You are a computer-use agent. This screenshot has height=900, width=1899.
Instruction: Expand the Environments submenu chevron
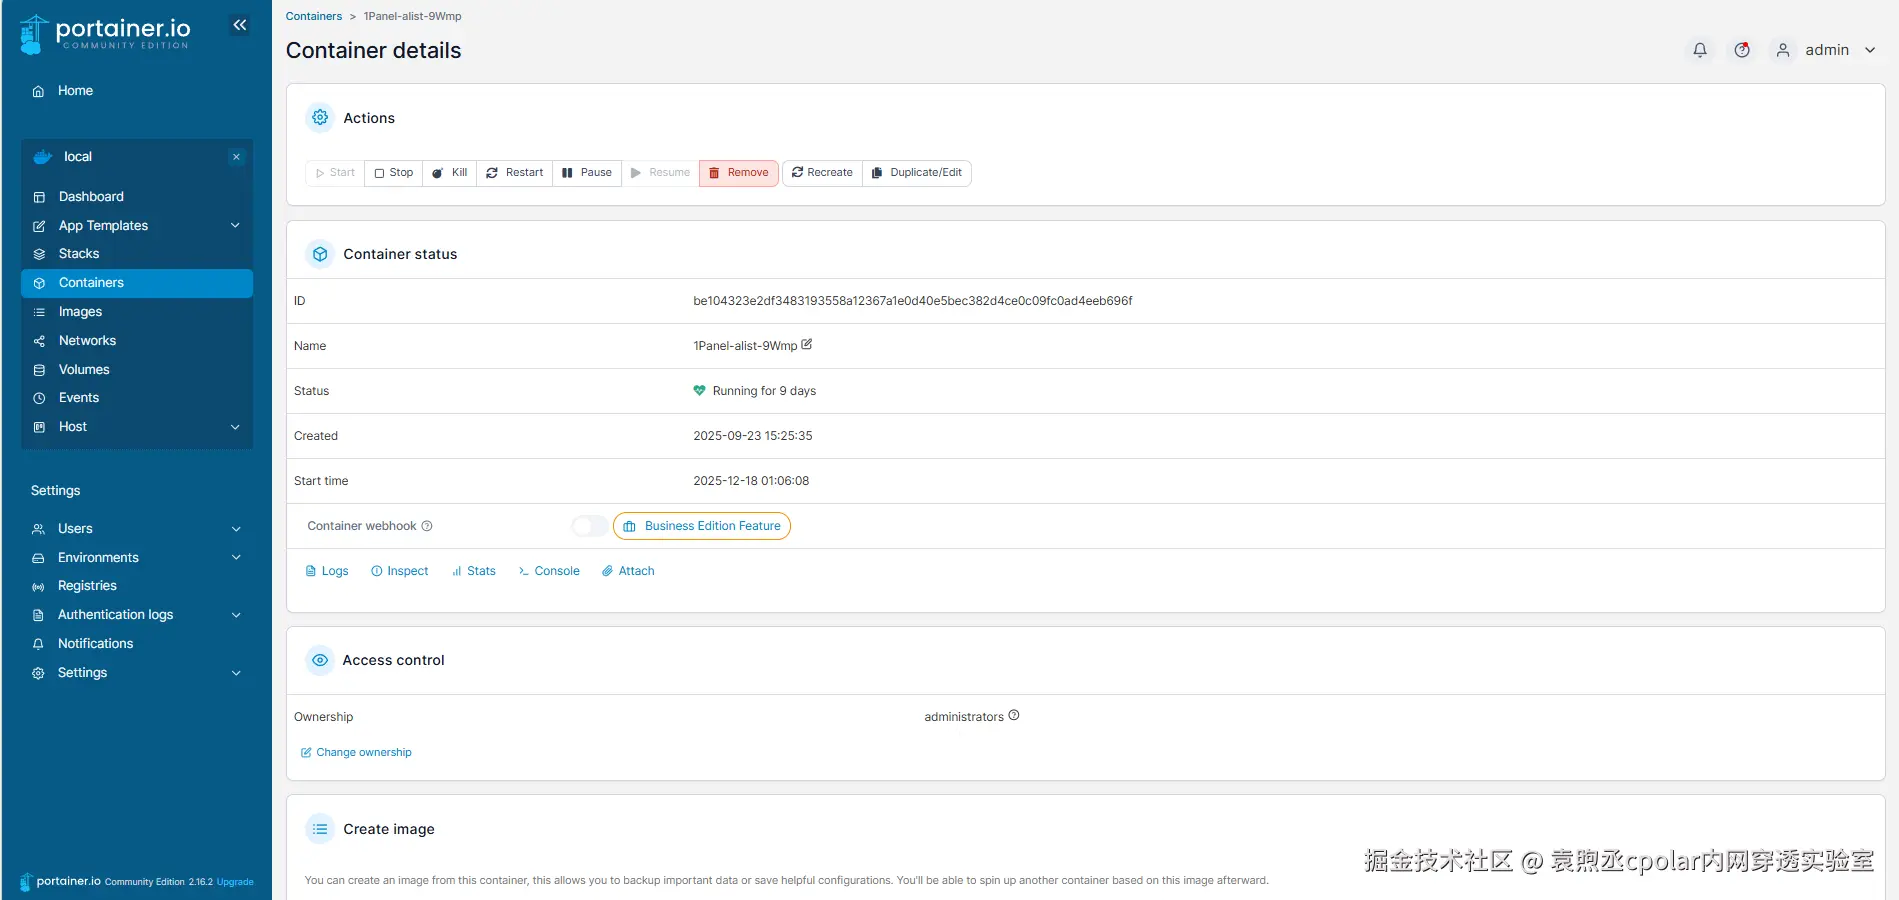236,558
